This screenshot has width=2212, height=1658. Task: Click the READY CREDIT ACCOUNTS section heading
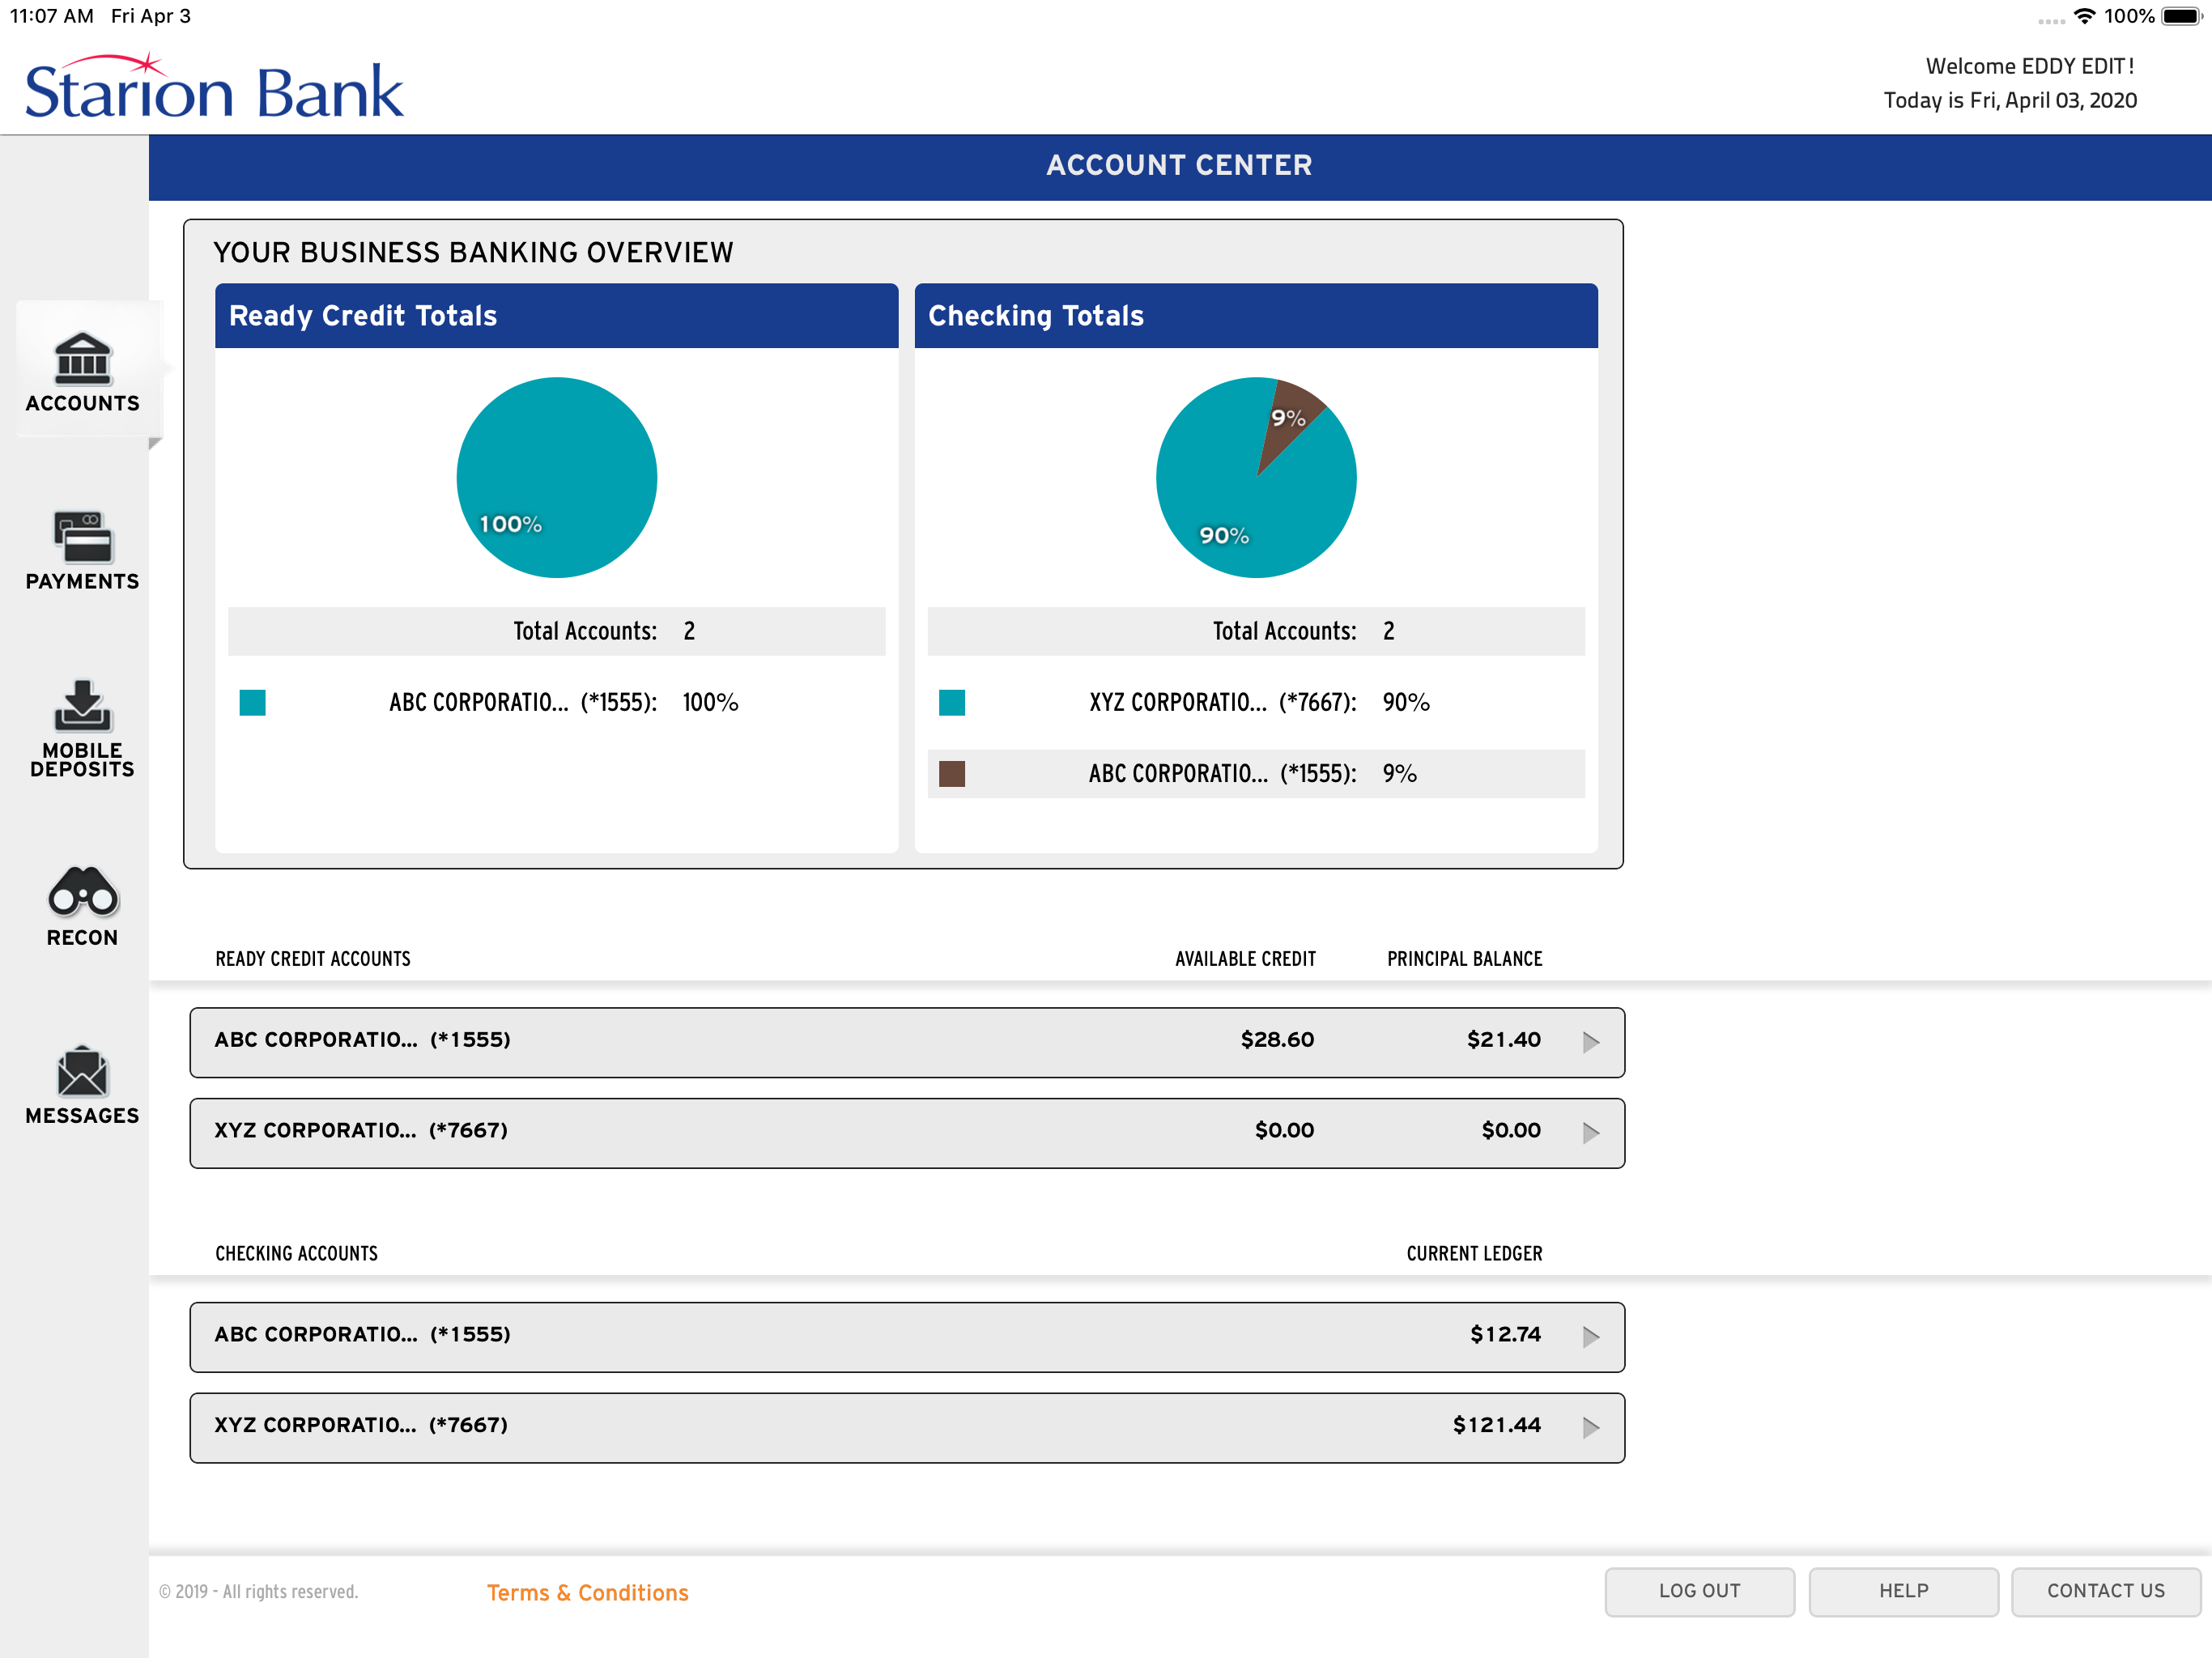pos(313,958)
